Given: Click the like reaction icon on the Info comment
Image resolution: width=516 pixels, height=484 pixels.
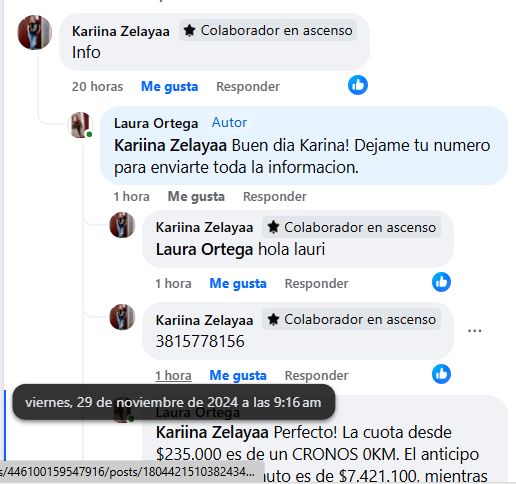Looking at the screenshot, I should tap(358, 85).
